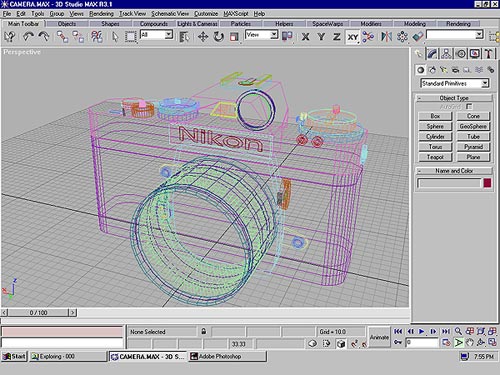This screenshot has height=375, width=500.
Task: Open the Hierarchy command panel
Action: pos(446,54)
